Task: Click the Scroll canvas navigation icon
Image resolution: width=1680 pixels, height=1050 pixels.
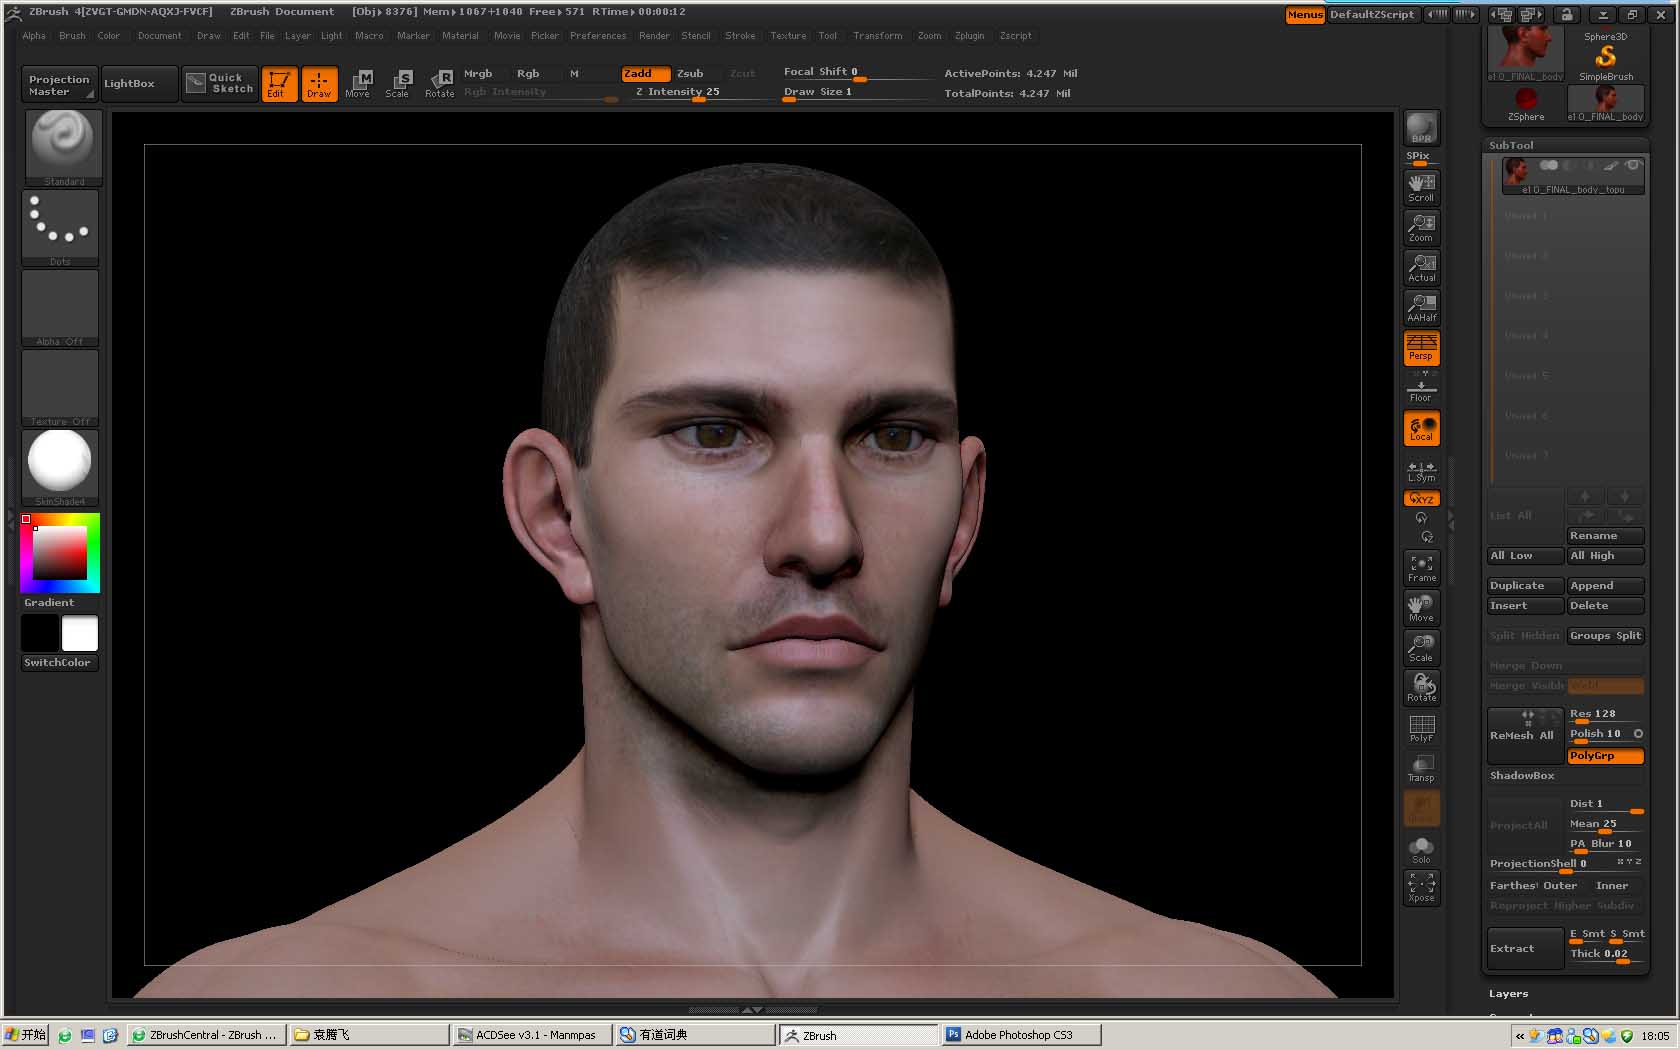Action: [1421, 187]
